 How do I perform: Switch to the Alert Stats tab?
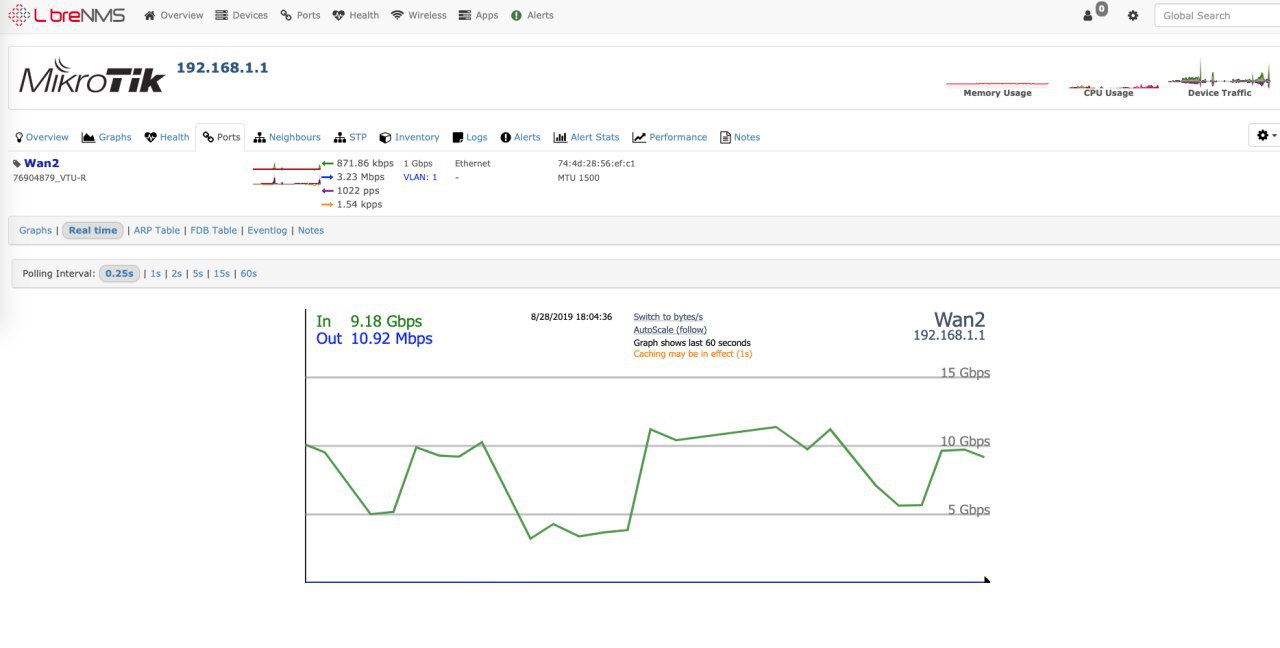(587, 137)
